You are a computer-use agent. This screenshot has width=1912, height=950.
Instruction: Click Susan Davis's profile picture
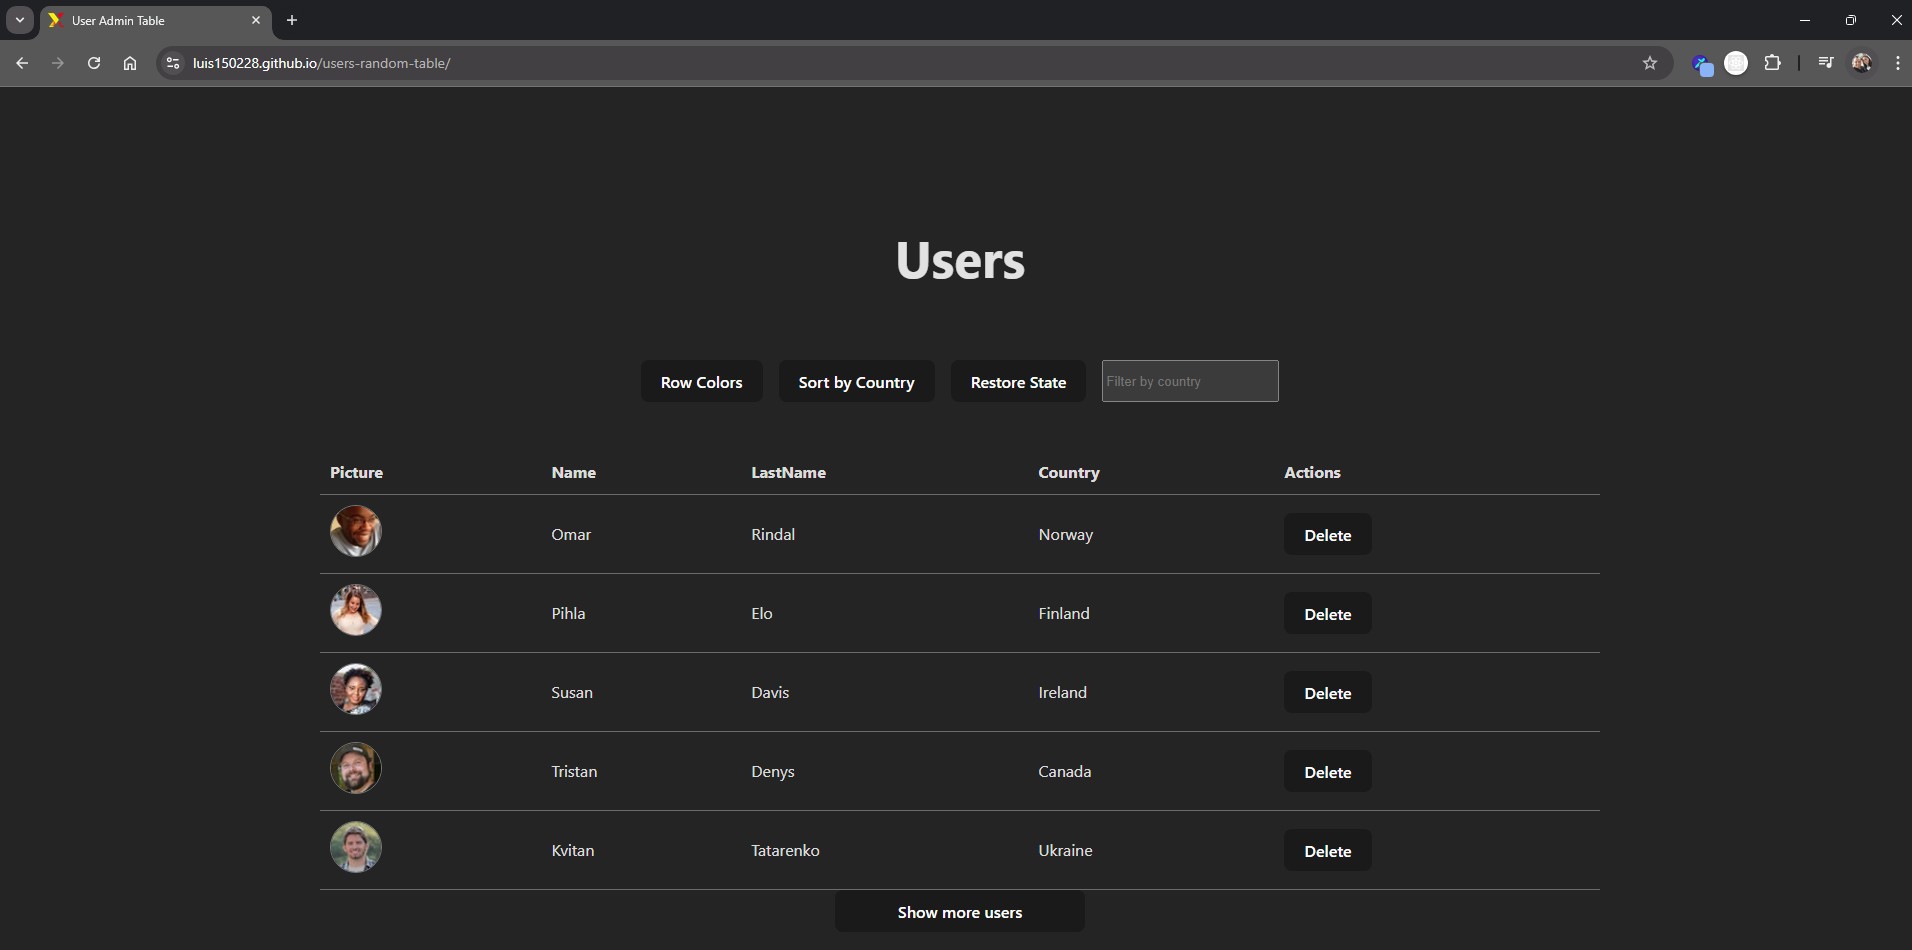[356, 689]
